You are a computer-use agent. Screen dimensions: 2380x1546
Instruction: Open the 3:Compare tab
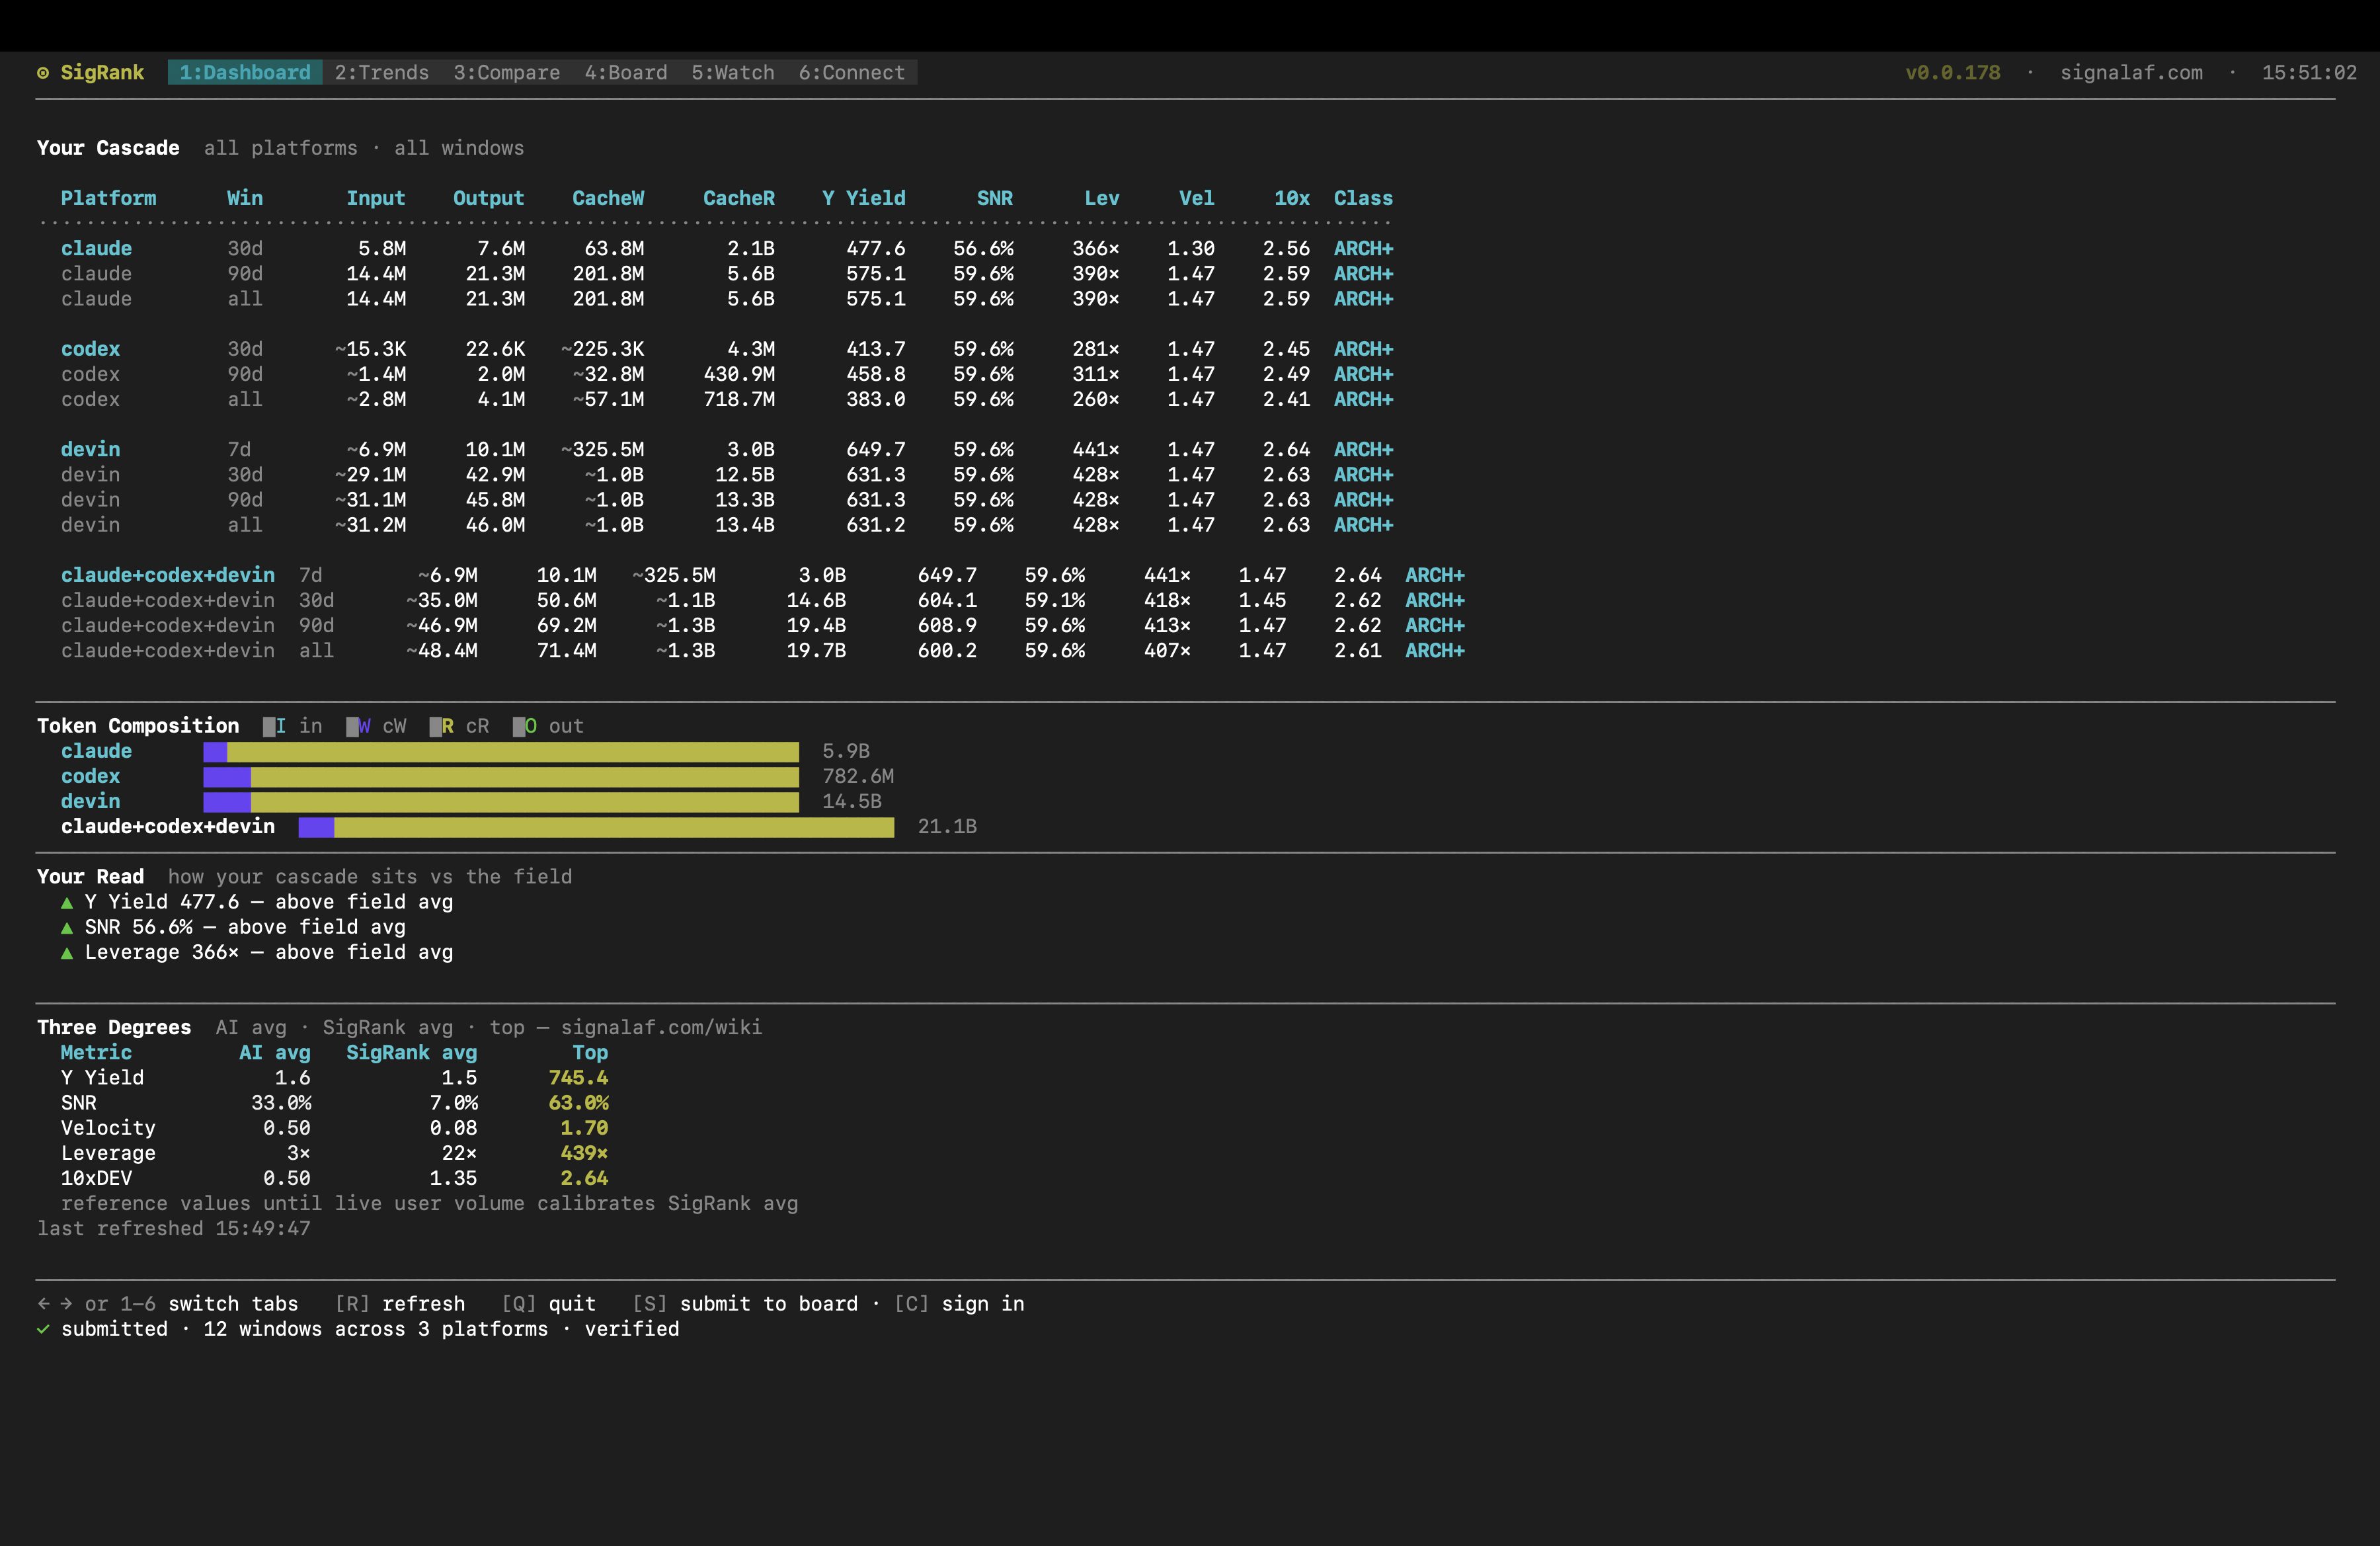pyautogui.click(x=507, y=73)
